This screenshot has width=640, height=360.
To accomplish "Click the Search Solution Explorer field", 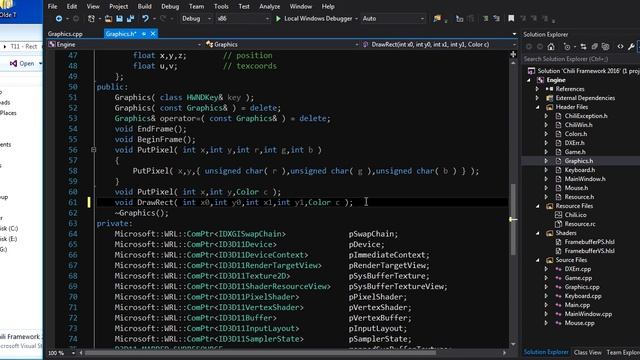I will [x=581, y=59].
